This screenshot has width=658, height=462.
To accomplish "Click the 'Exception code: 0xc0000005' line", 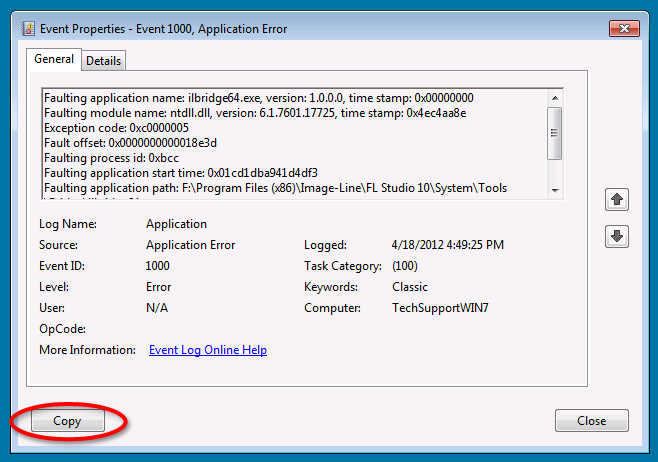I will click(x=116, y=128).
